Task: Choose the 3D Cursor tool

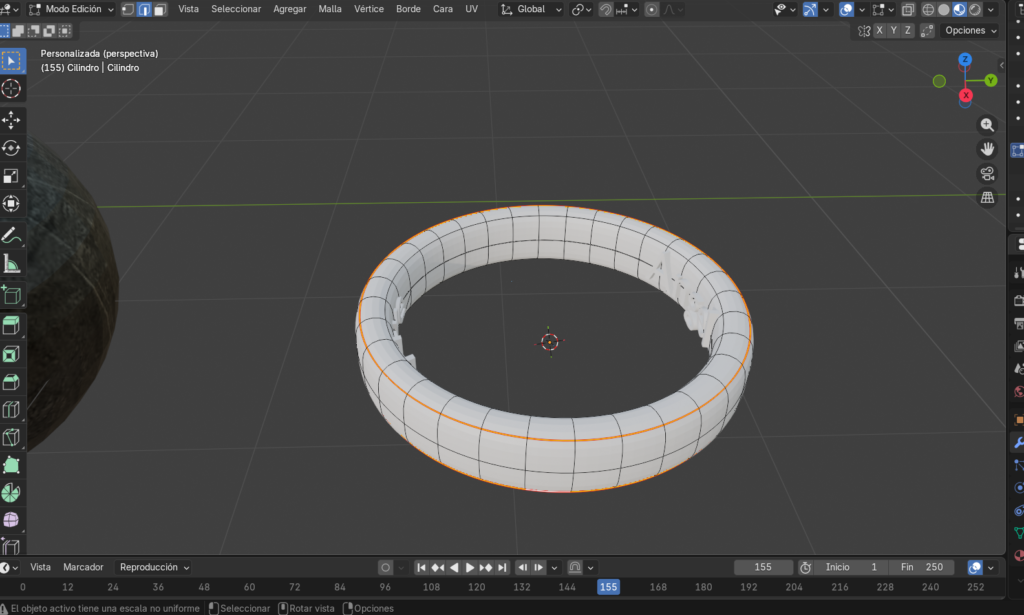Action: click(x=12, y=89)
